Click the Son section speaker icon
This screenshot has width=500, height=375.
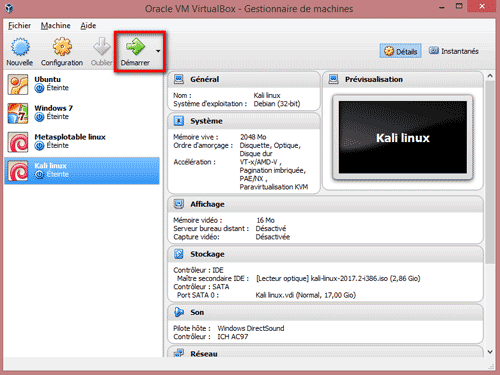[179, 312]
